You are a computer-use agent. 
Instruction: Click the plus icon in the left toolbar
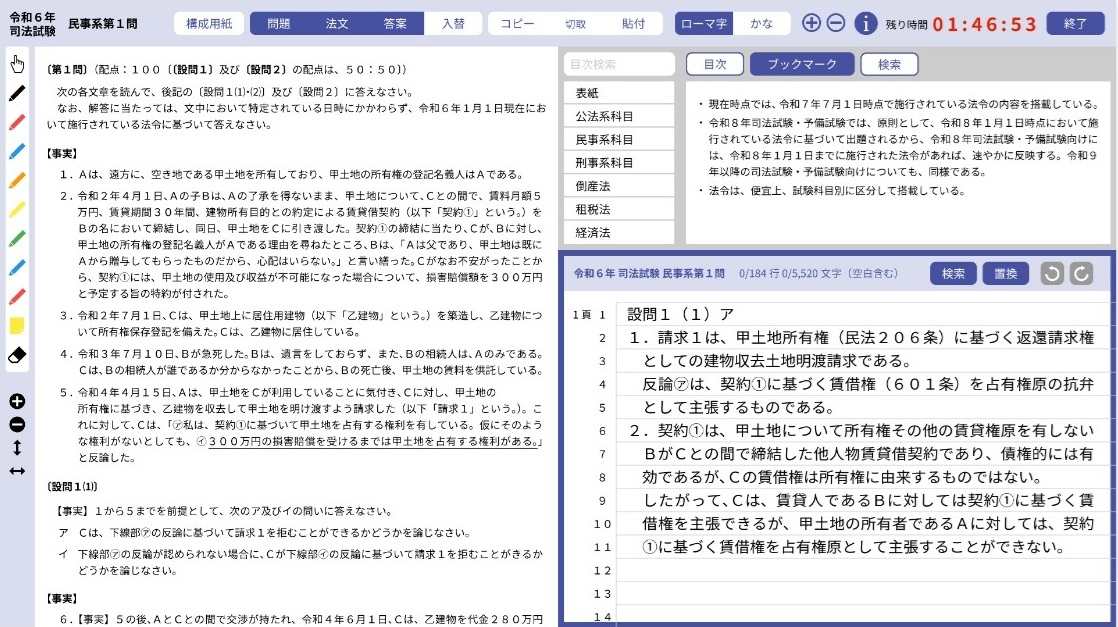pos(17,402)
